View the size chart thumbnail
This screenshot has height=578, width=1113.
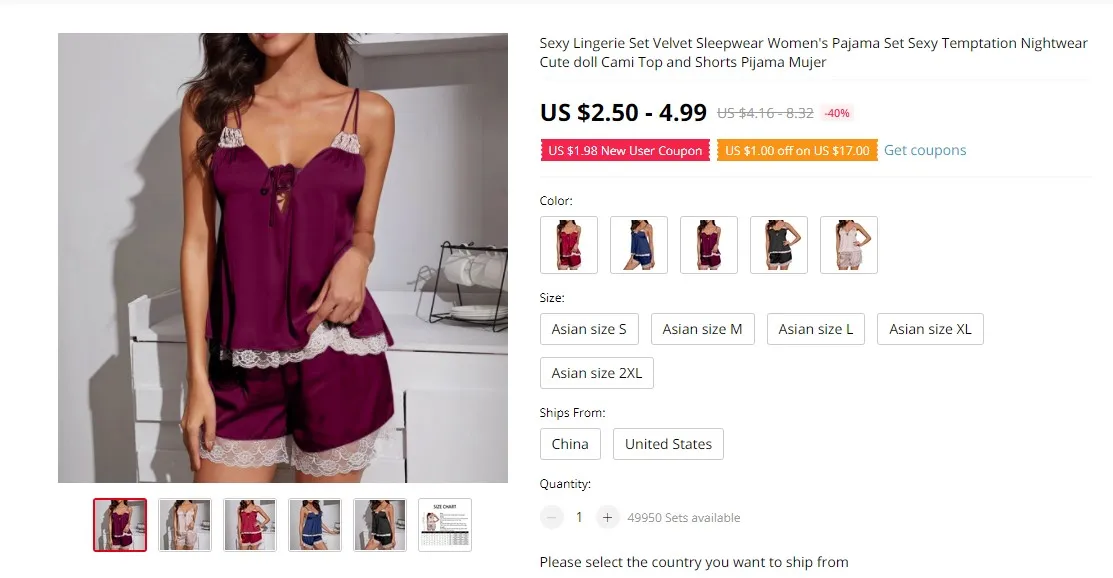click(445, 525)
